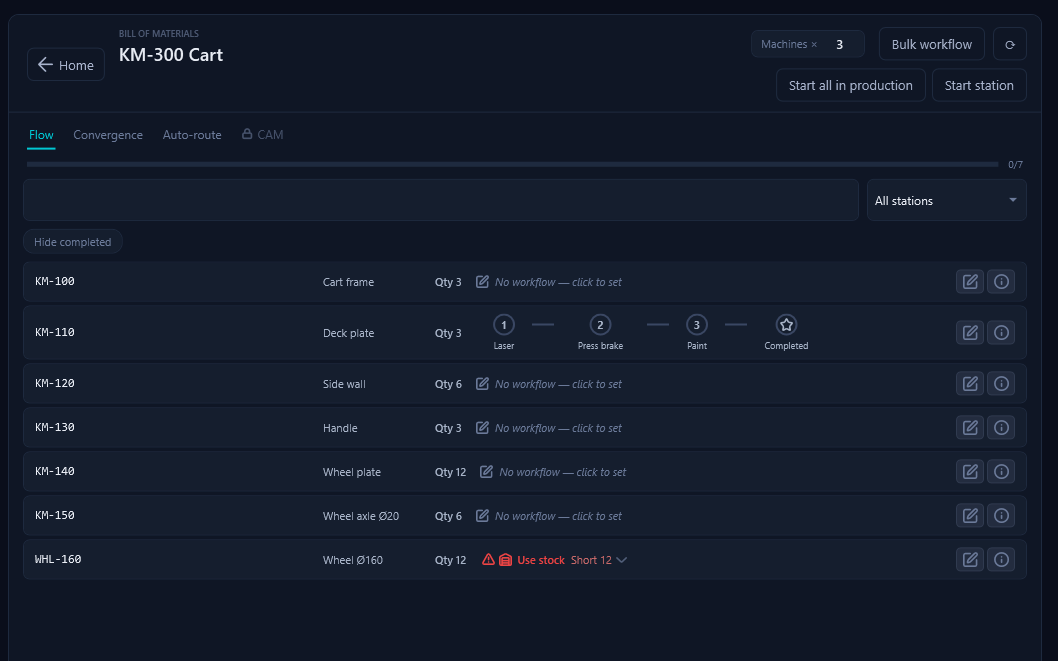Edit the KM-140 Wheel plate row
This screenshot has width=1058, height=661.
pyautogui.click(x=970, y=471)
